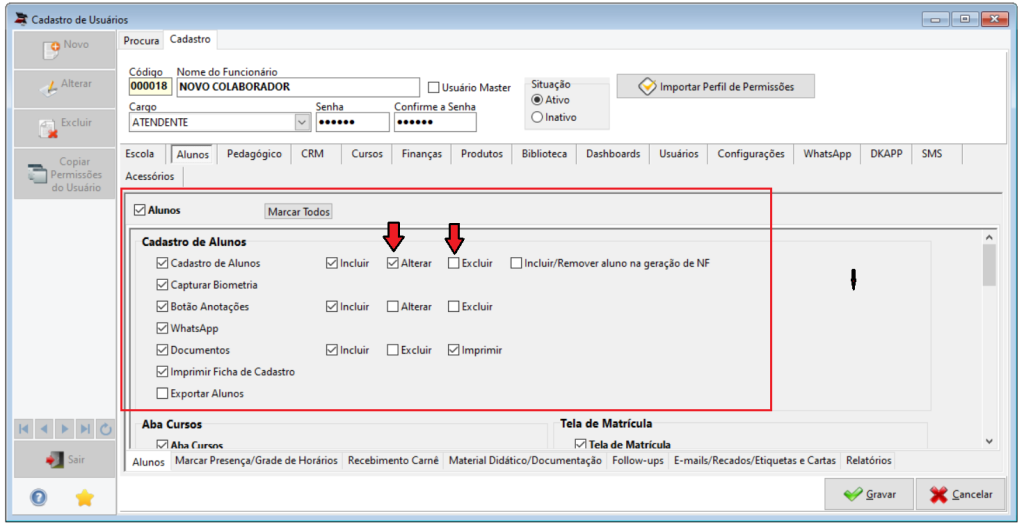Viewport: 1024px width, 528px height.
Task: Toggle Excluir for Documentos
Action: [392, 350]
